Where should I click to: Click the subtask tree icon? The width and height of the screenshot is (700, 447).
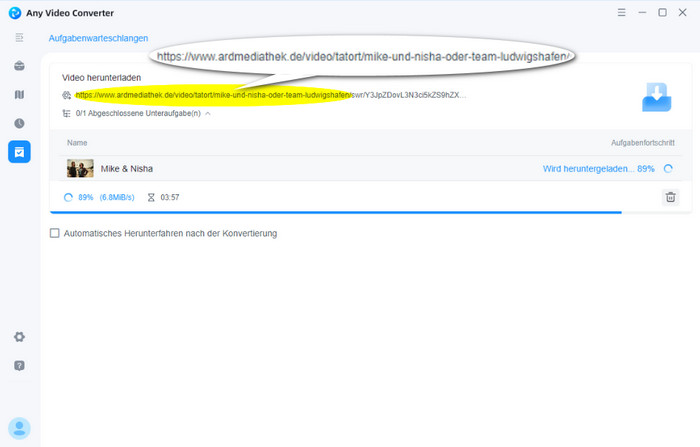pyautogui.click(x=67, y=113)
